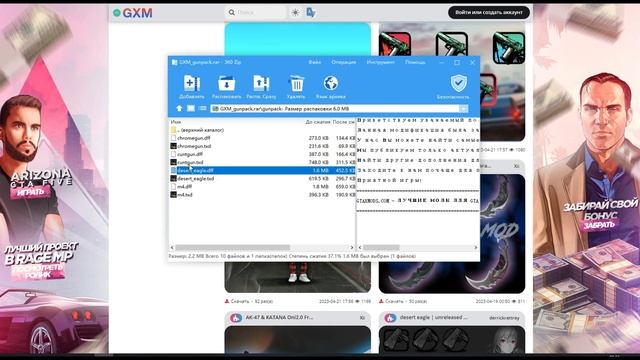Click the status bar summary text

(x=292, y=256)
